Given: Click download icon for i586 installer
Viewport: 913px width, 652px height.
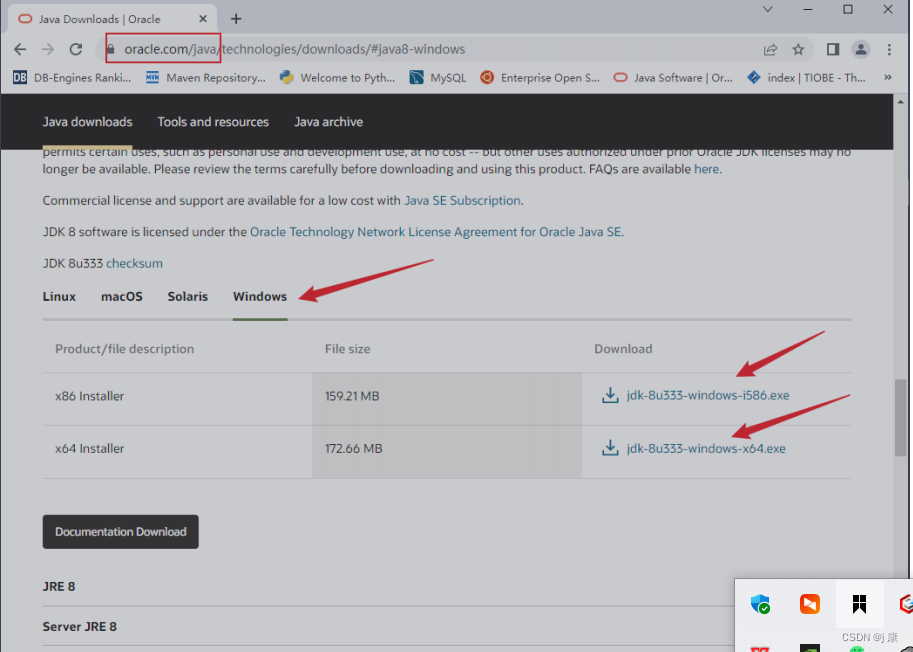Looking at the screenshot, I should (610, 395).
